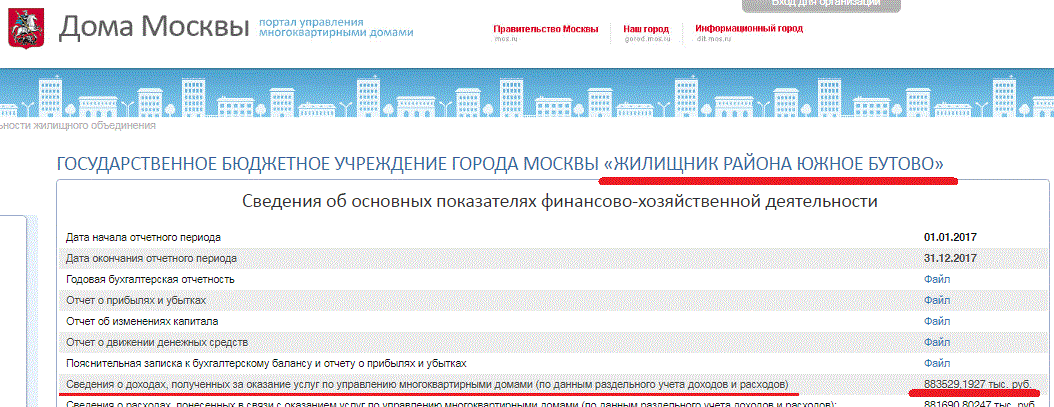Open the Дома Москвы portal title
Screen dimensions: 1054x407
point(155,28)
